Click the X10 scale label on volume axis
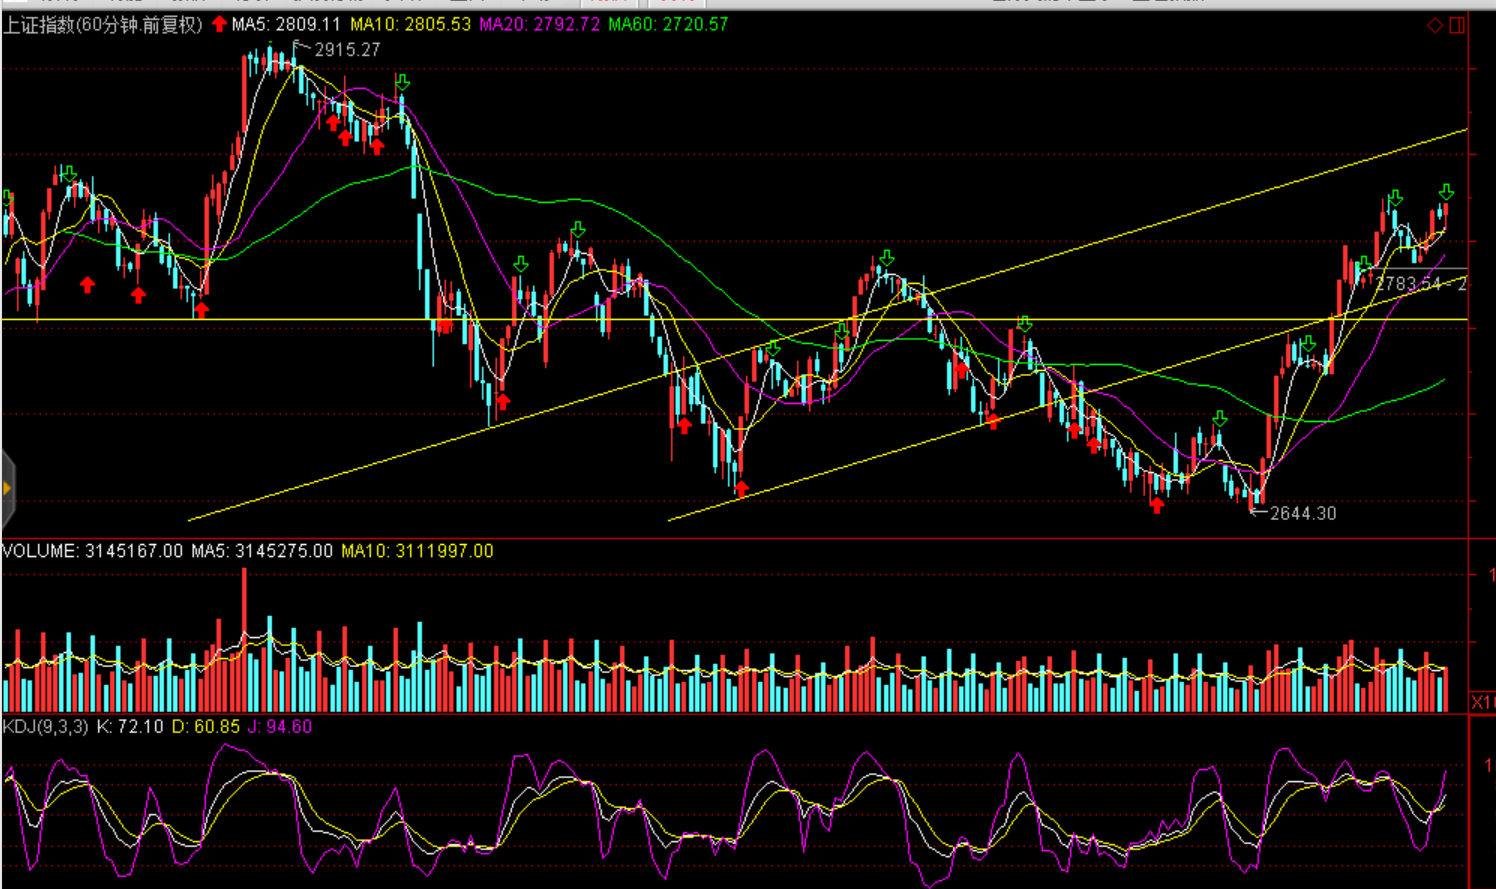The image size is (1496, 889). click(x=1483, y=703)
